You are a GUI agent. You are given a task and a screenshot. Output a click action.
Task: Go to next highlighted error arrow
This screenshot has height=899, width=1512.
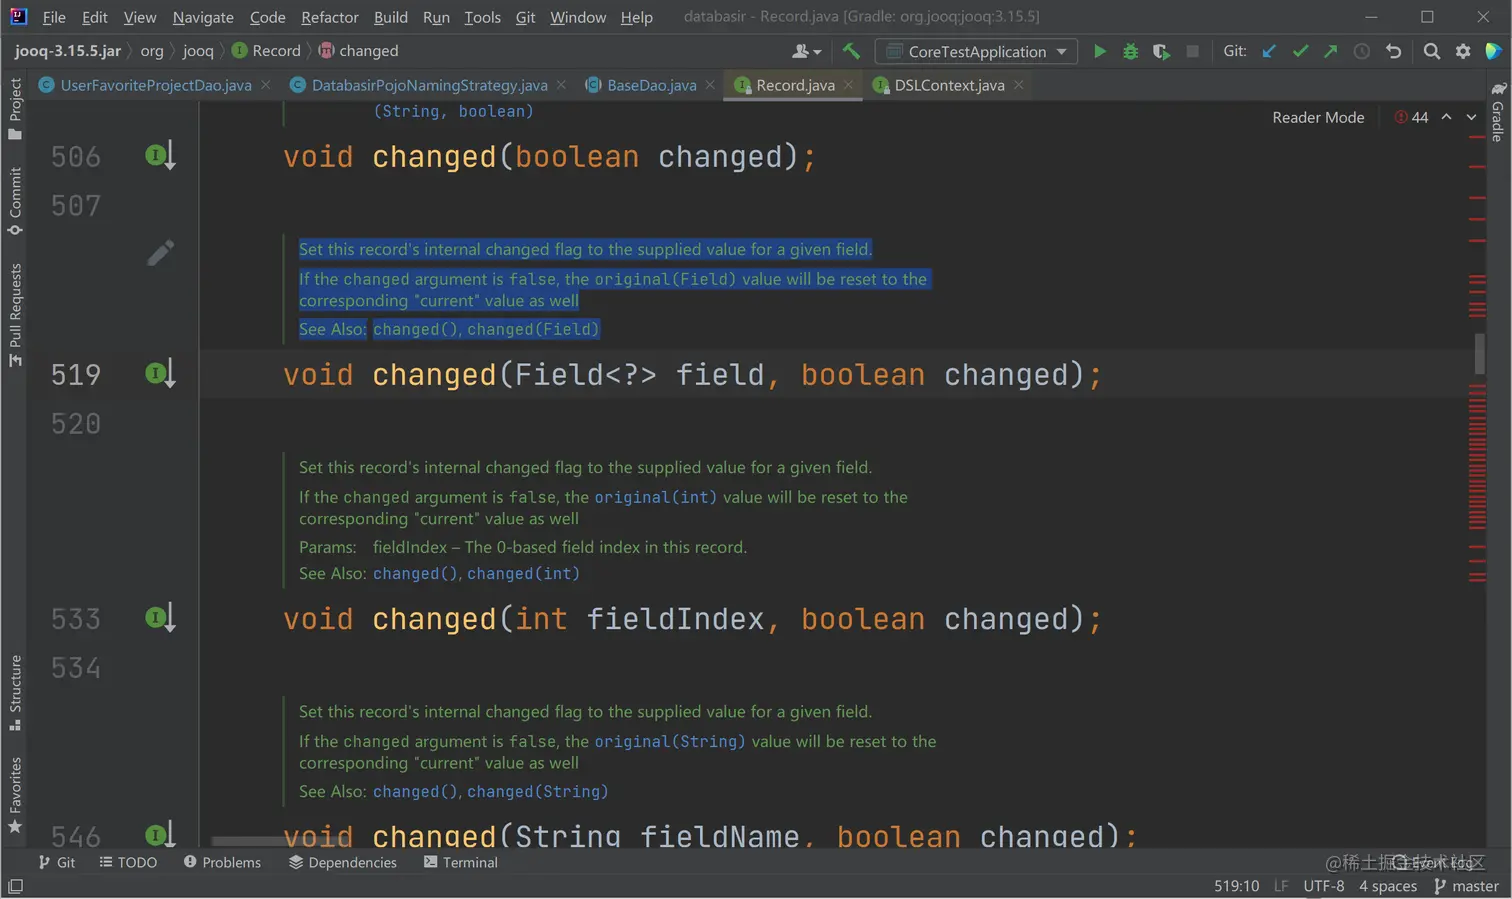(x=1471, y=117)
